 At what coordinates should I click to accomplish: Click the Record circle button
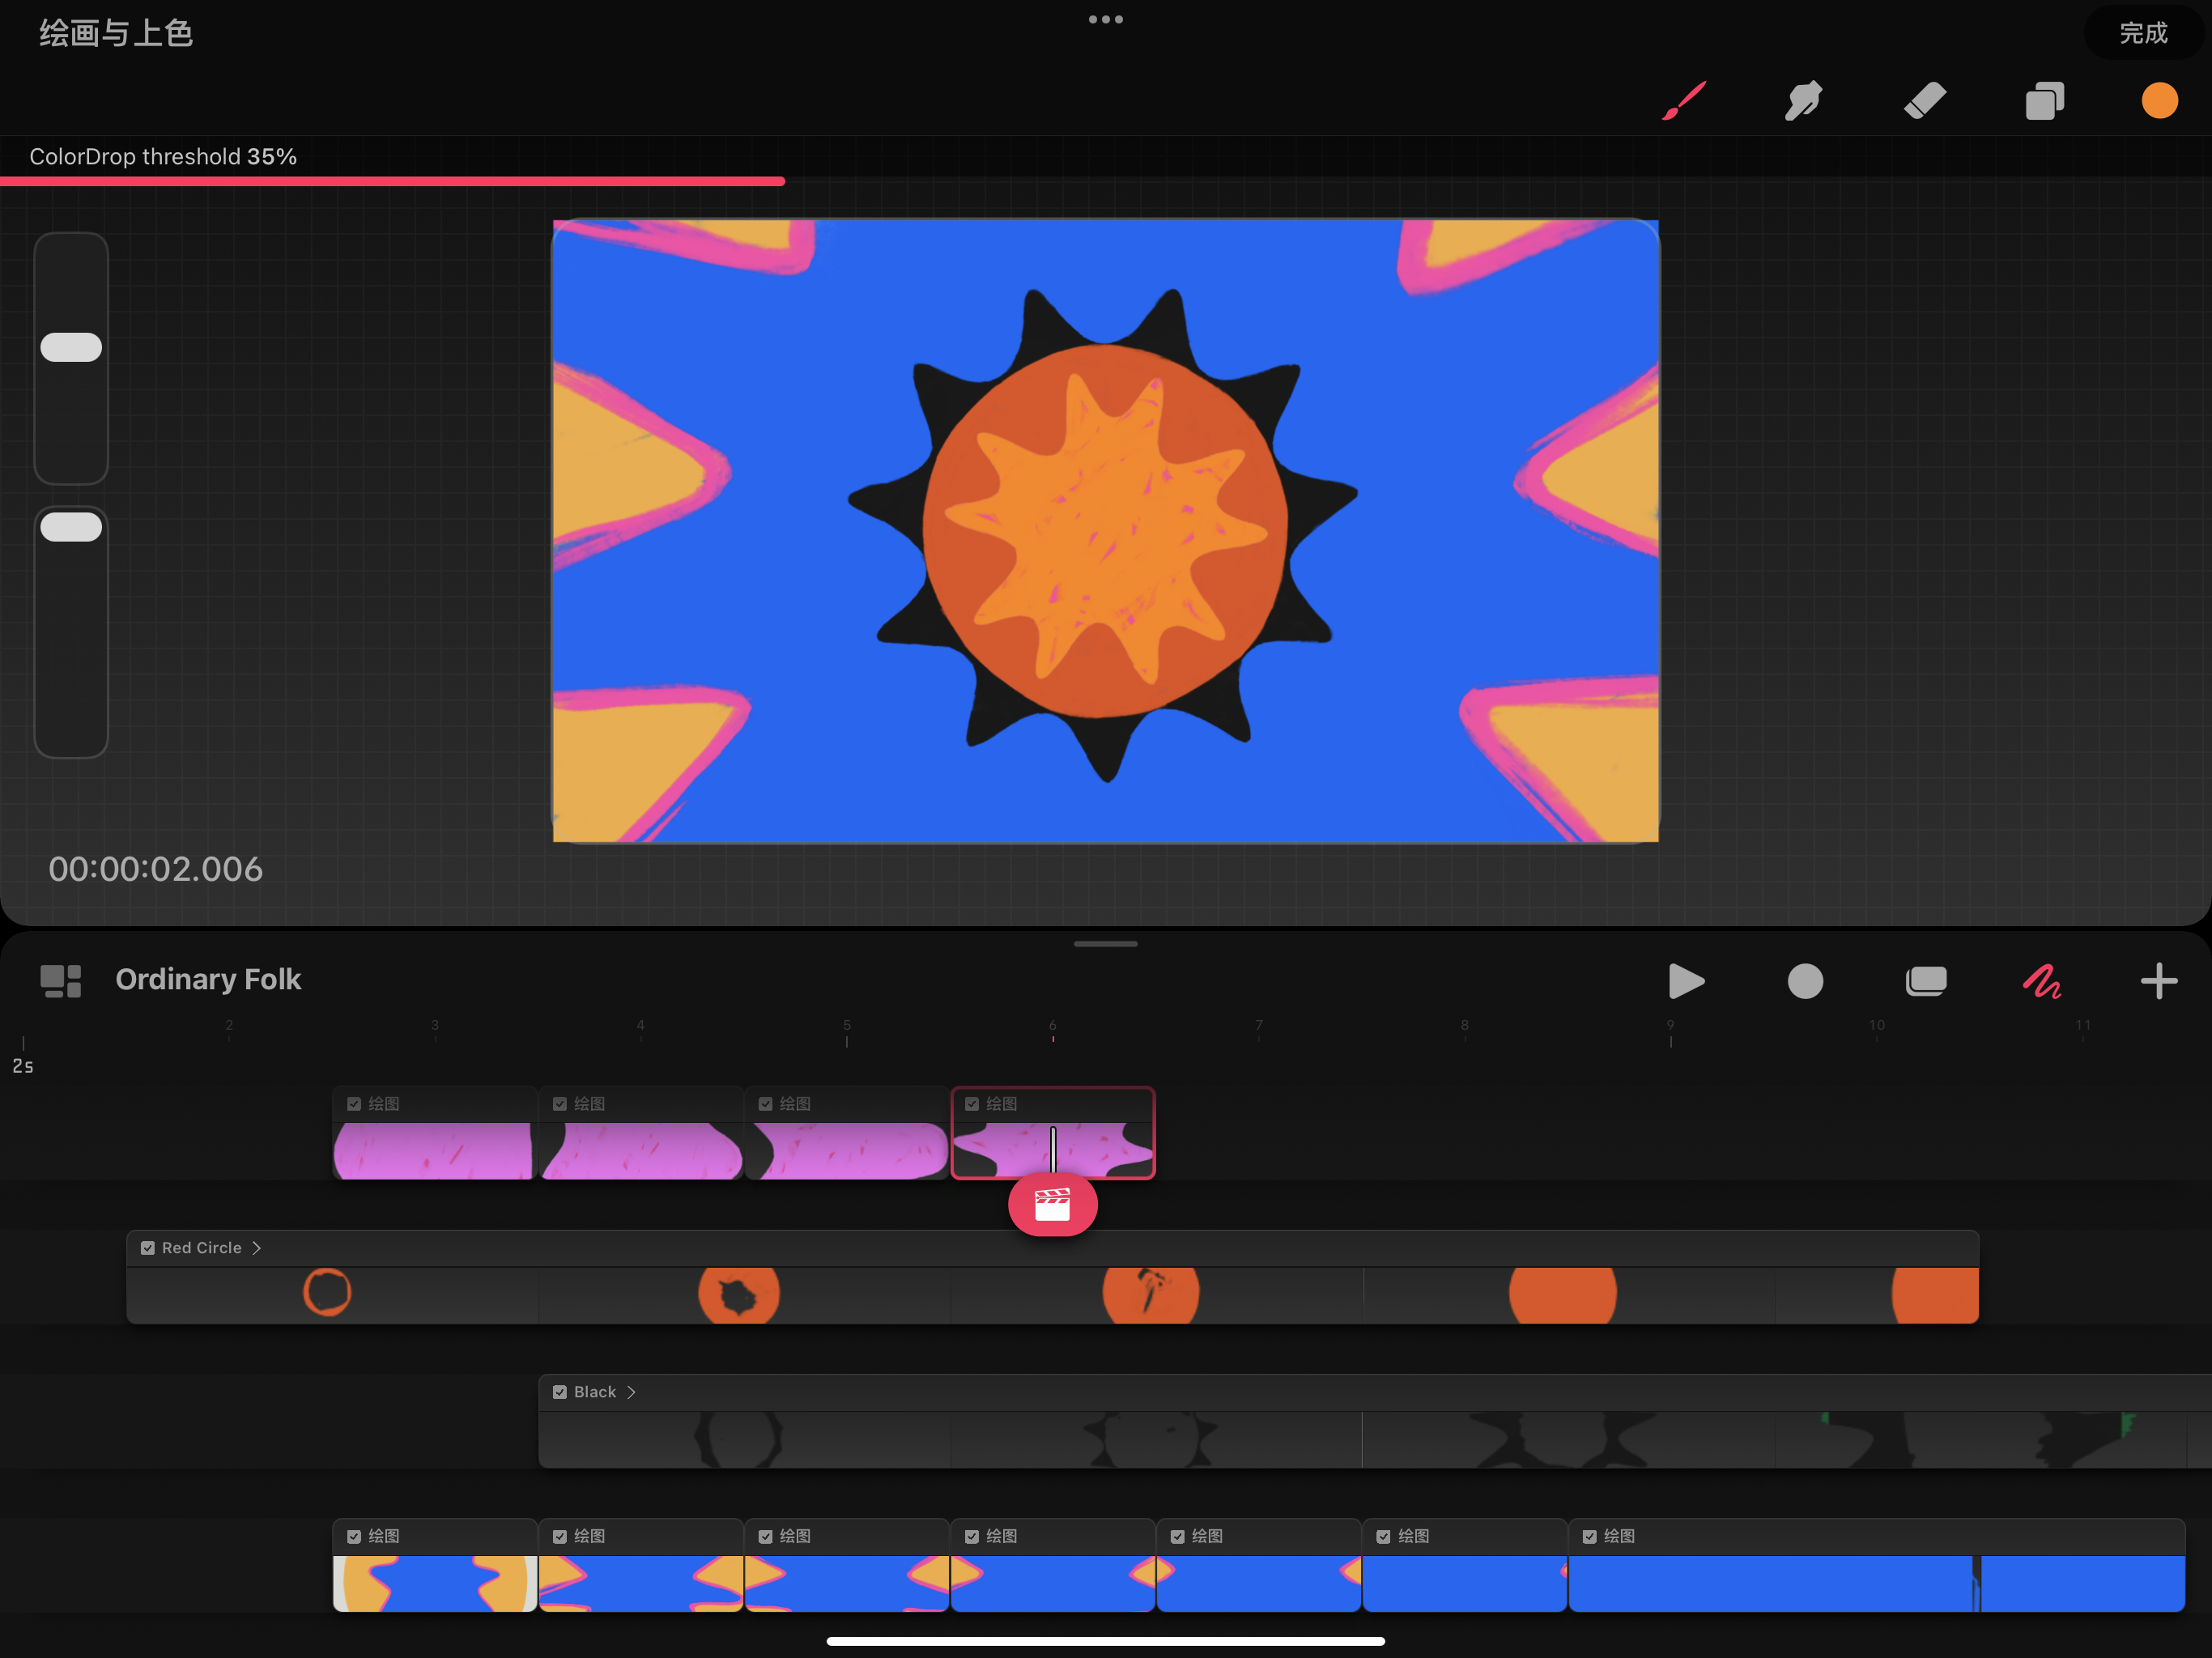tap(1805, 981)
